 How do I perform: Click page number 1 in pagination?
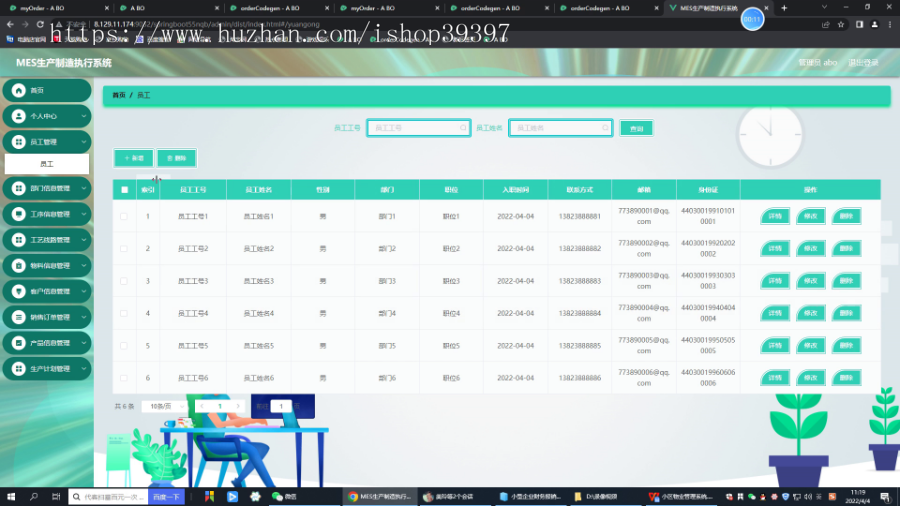(x=220, y=406)
